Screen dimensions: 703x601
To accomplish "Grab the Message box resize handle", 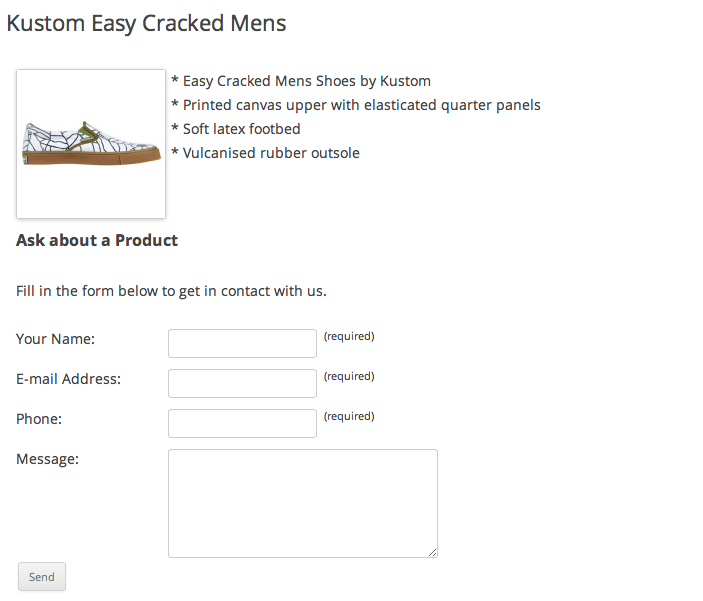I will 433,553.
